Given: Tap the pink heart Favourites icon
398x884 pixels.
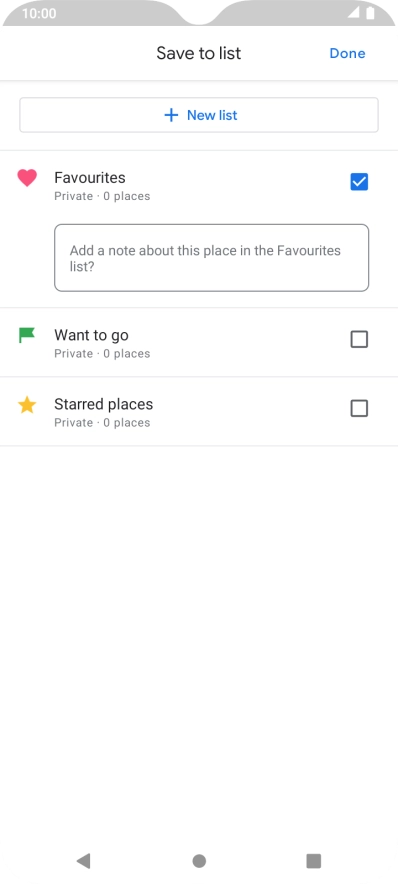Looking at the screenshot, I should coord(26,178).
